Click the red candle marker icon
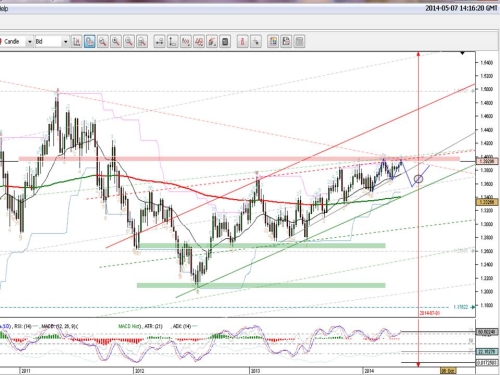This screenshot has height=375, width=500. click(x=243, y=42)
